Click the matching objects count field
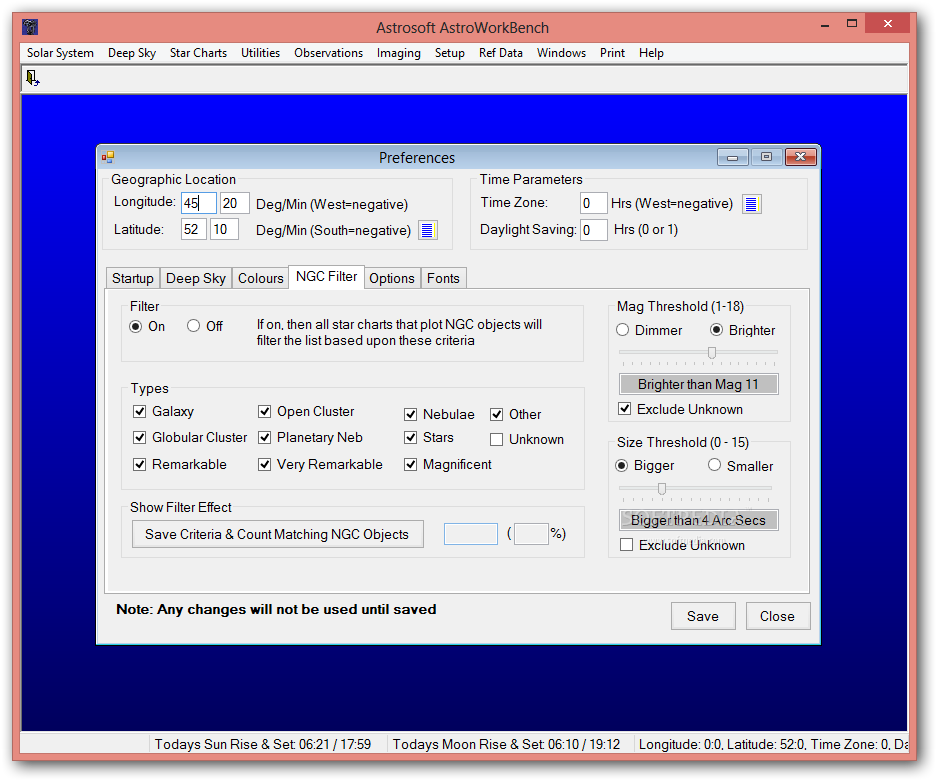937x781 pixels. (x=471, y=534)
